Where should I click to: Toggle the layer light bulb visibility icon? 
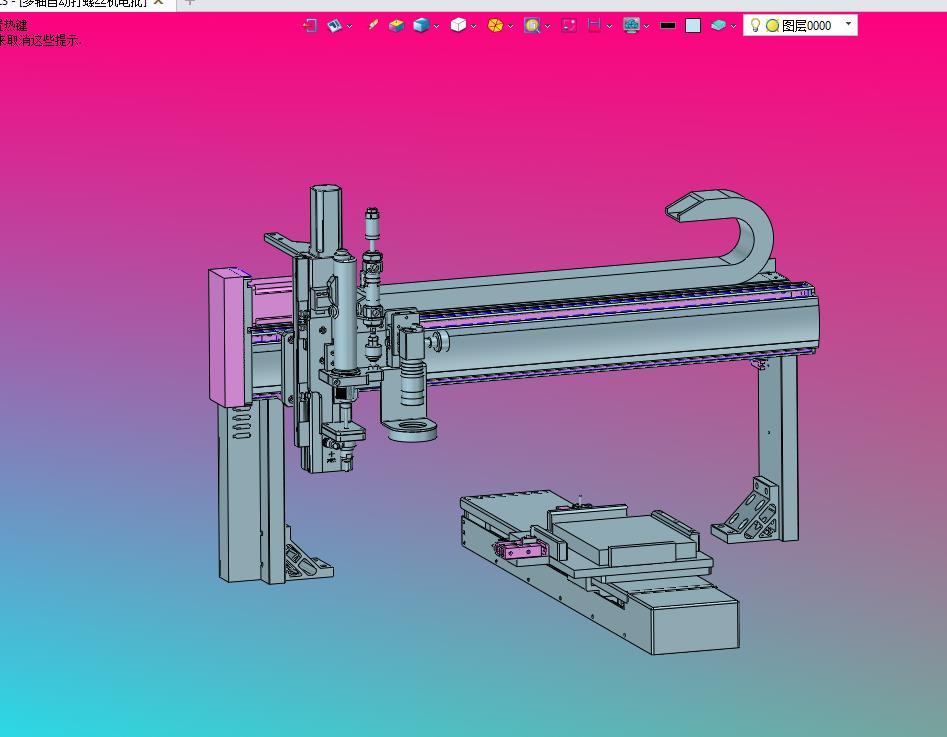755,25
